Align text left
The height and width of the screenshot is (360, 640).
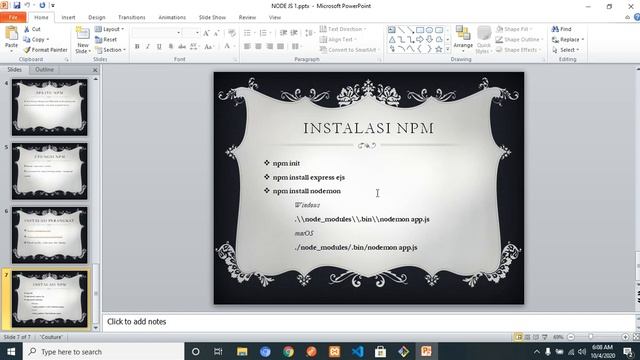coord(247,47)
